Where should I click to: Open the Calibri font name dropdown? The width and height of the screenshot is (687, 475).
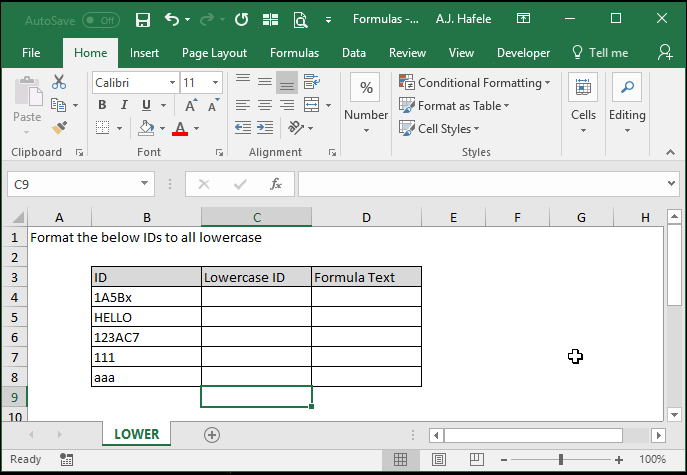172,82
